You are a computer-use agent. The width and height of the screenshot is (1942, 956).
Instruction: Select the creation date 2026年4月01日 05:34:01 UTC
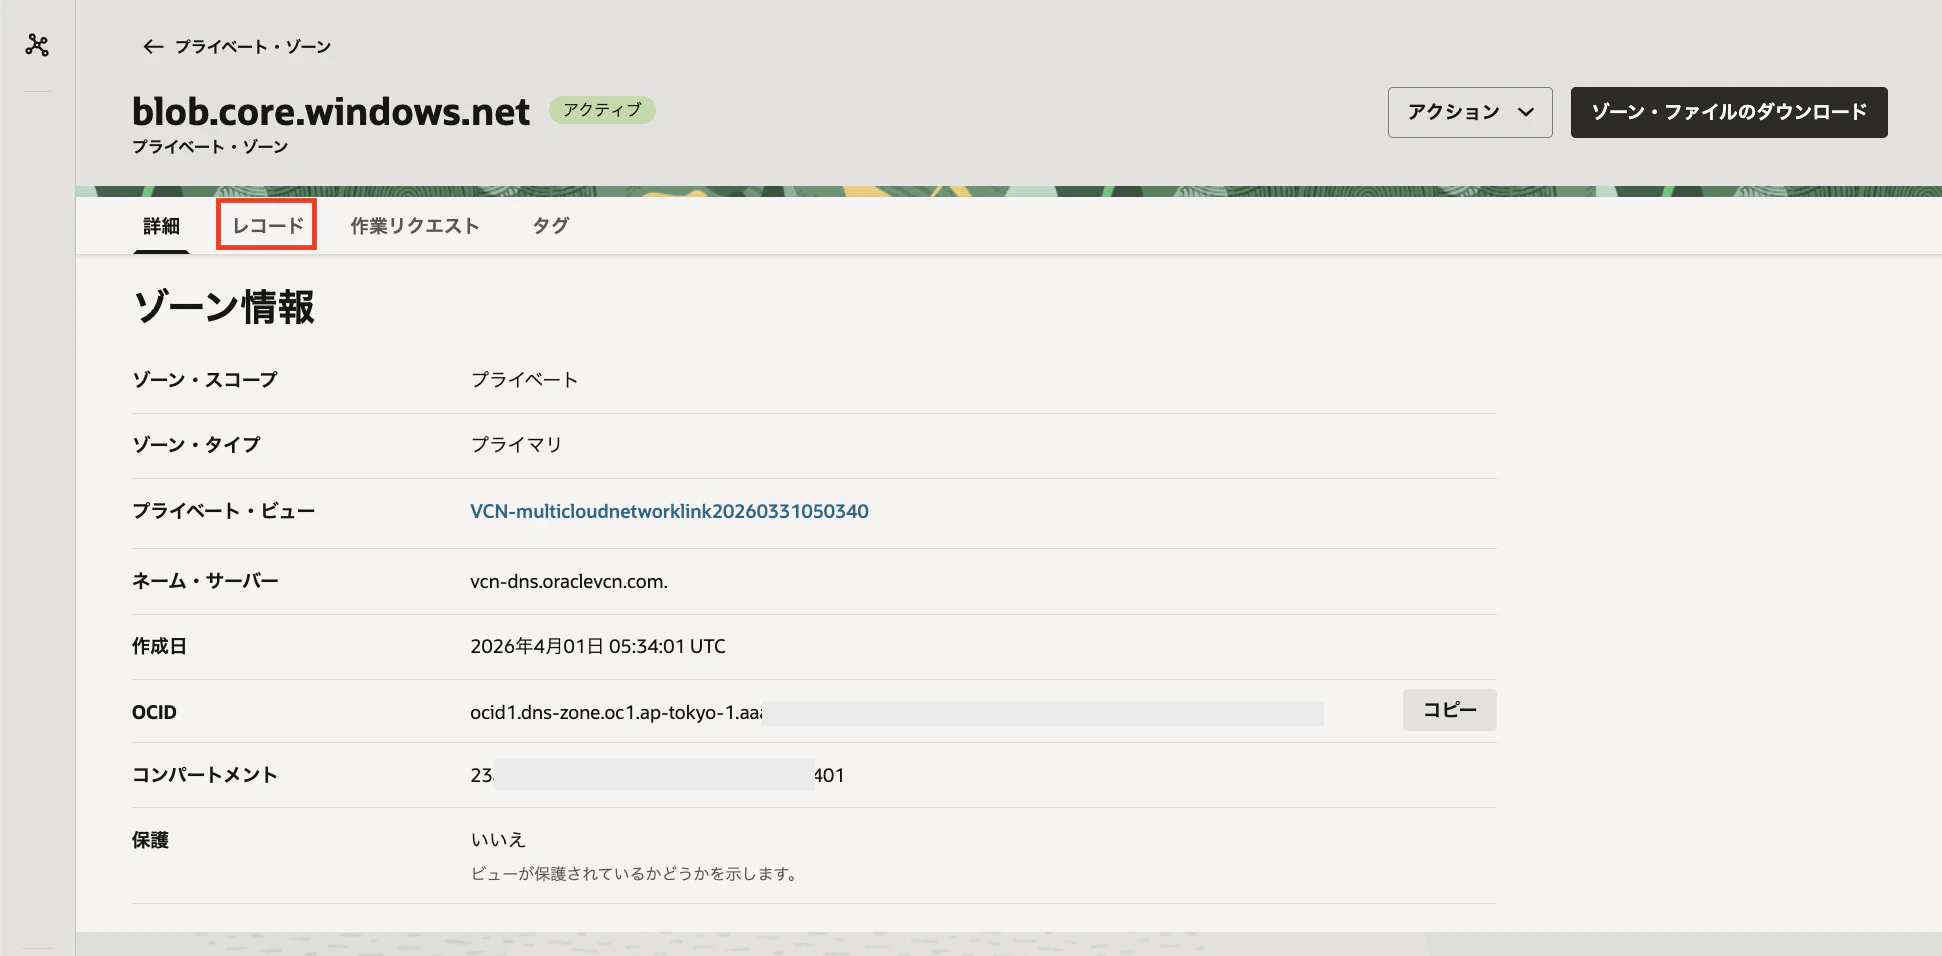[x=598, y=646]
